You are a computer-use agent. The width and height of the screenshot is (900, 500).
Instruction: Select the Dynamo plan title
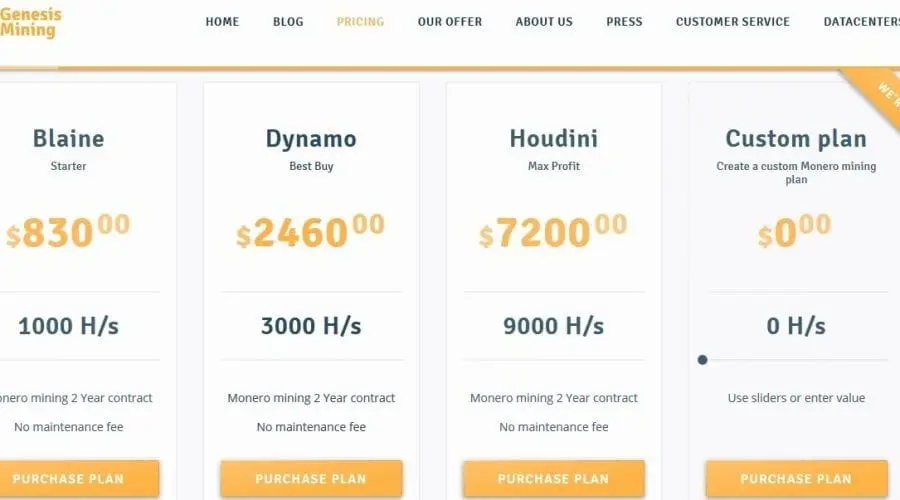[x=311, y=139]
